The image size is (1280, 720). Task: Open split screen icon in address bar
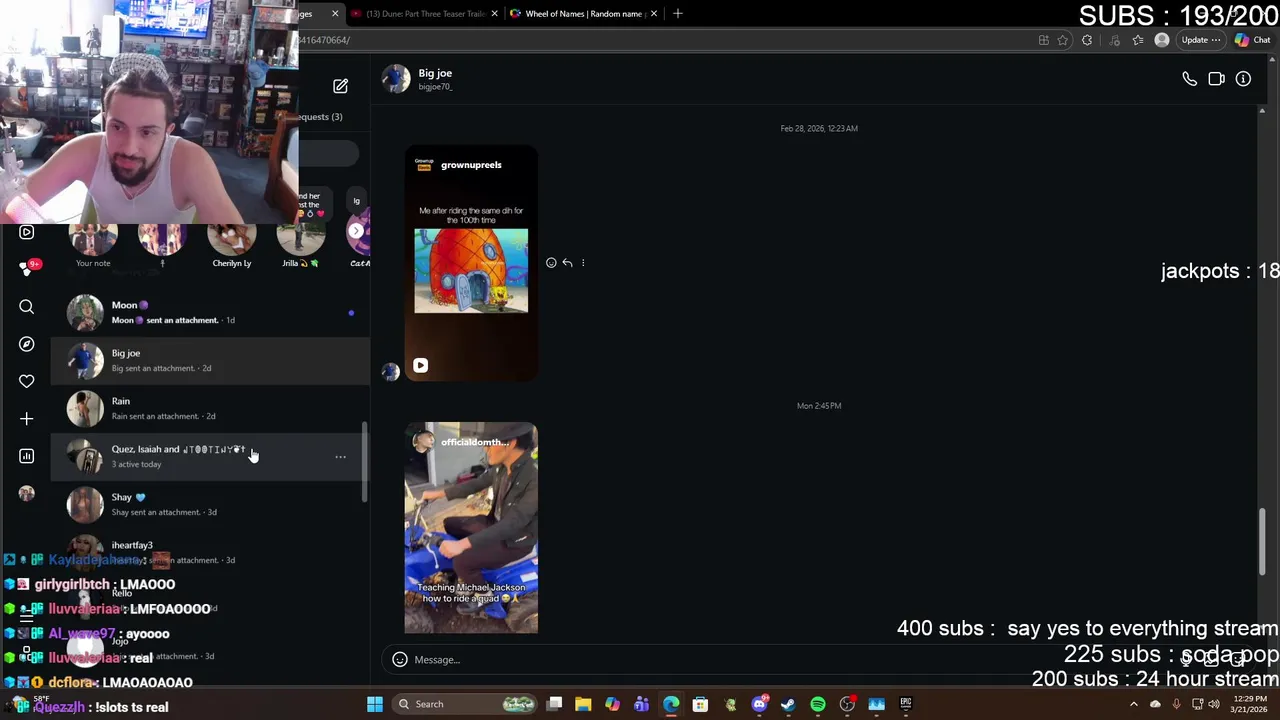click(x=1043, y=40)
